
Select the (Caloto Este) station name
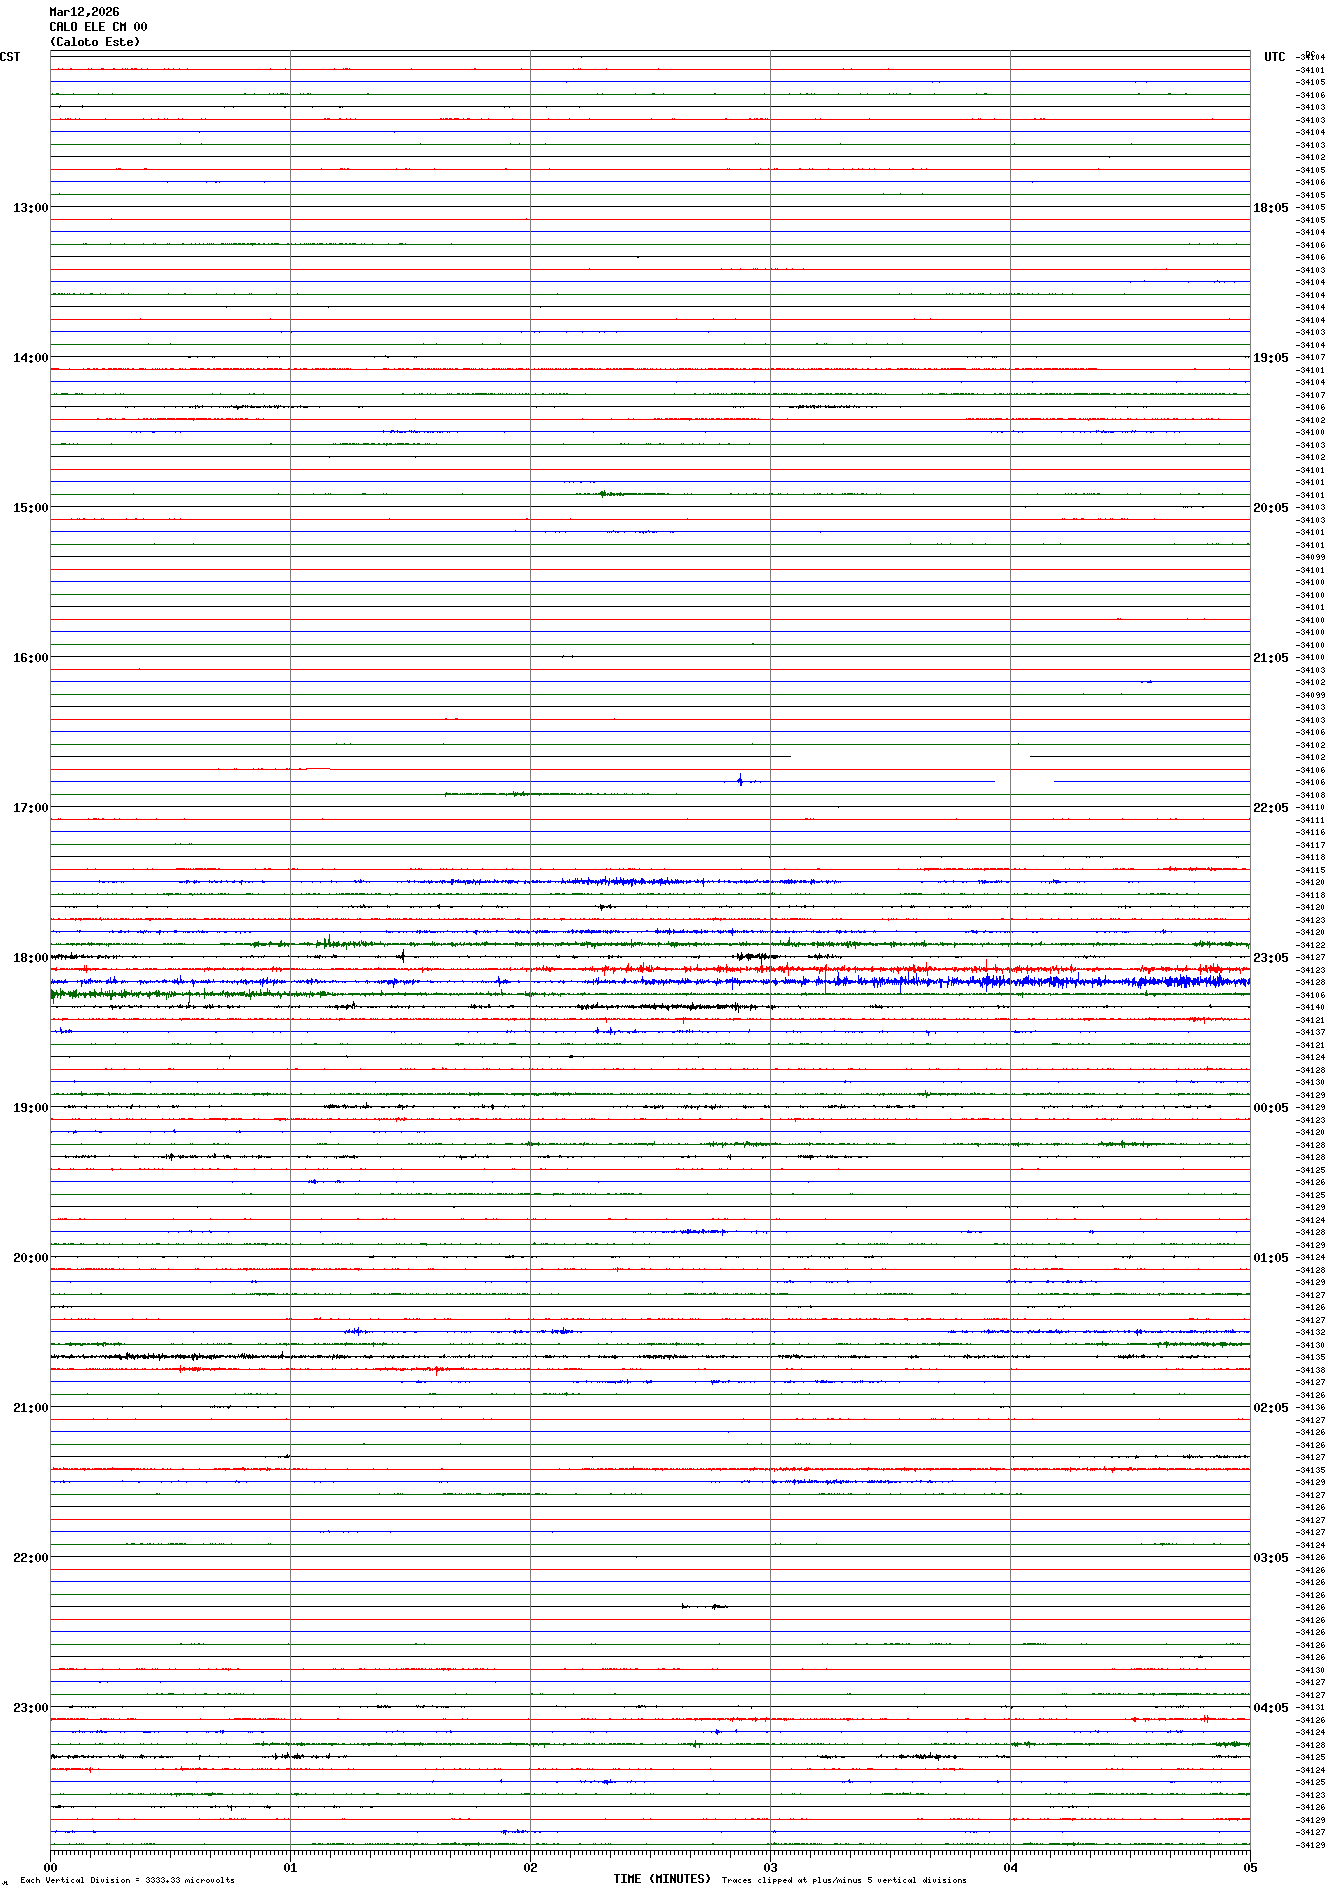(x=95, y=42)
